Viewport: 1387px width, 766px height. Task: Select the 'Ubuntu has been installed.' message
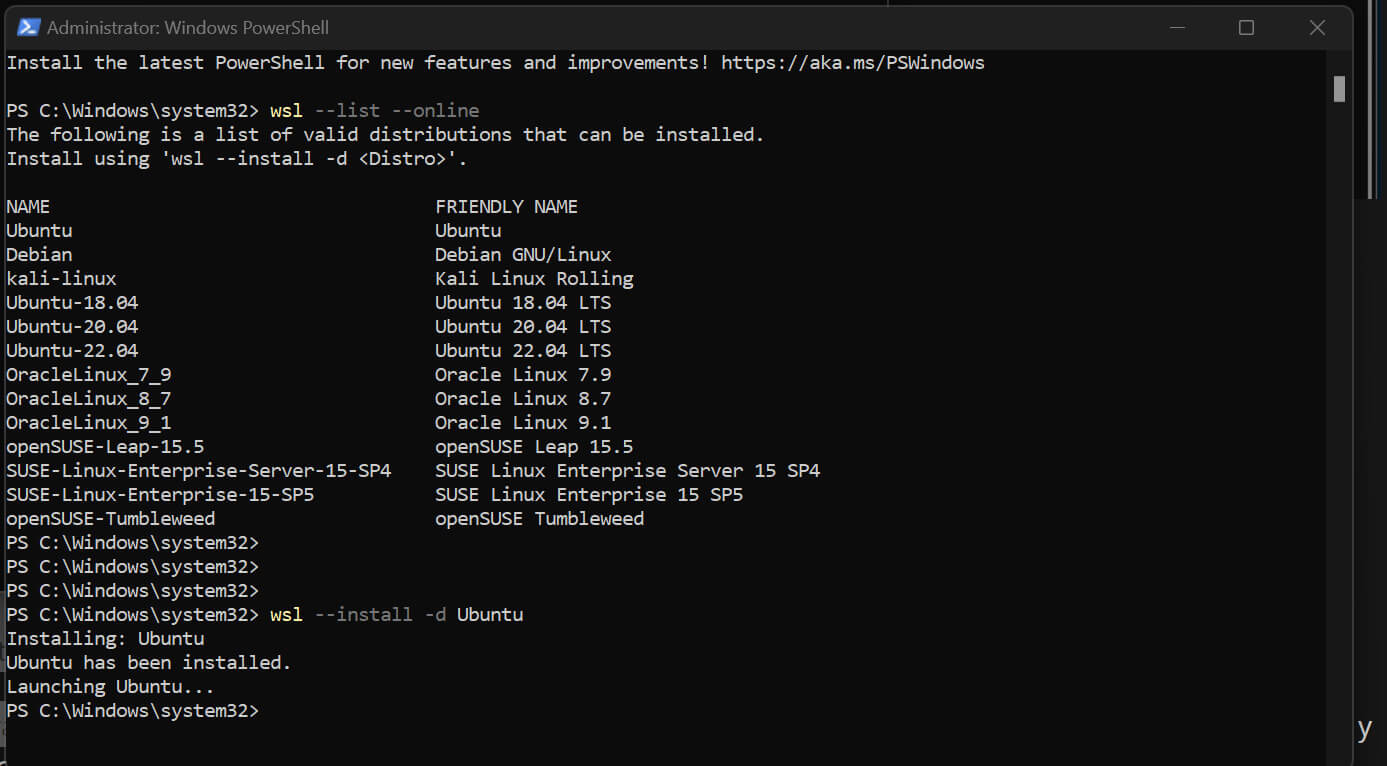[148, 662]
